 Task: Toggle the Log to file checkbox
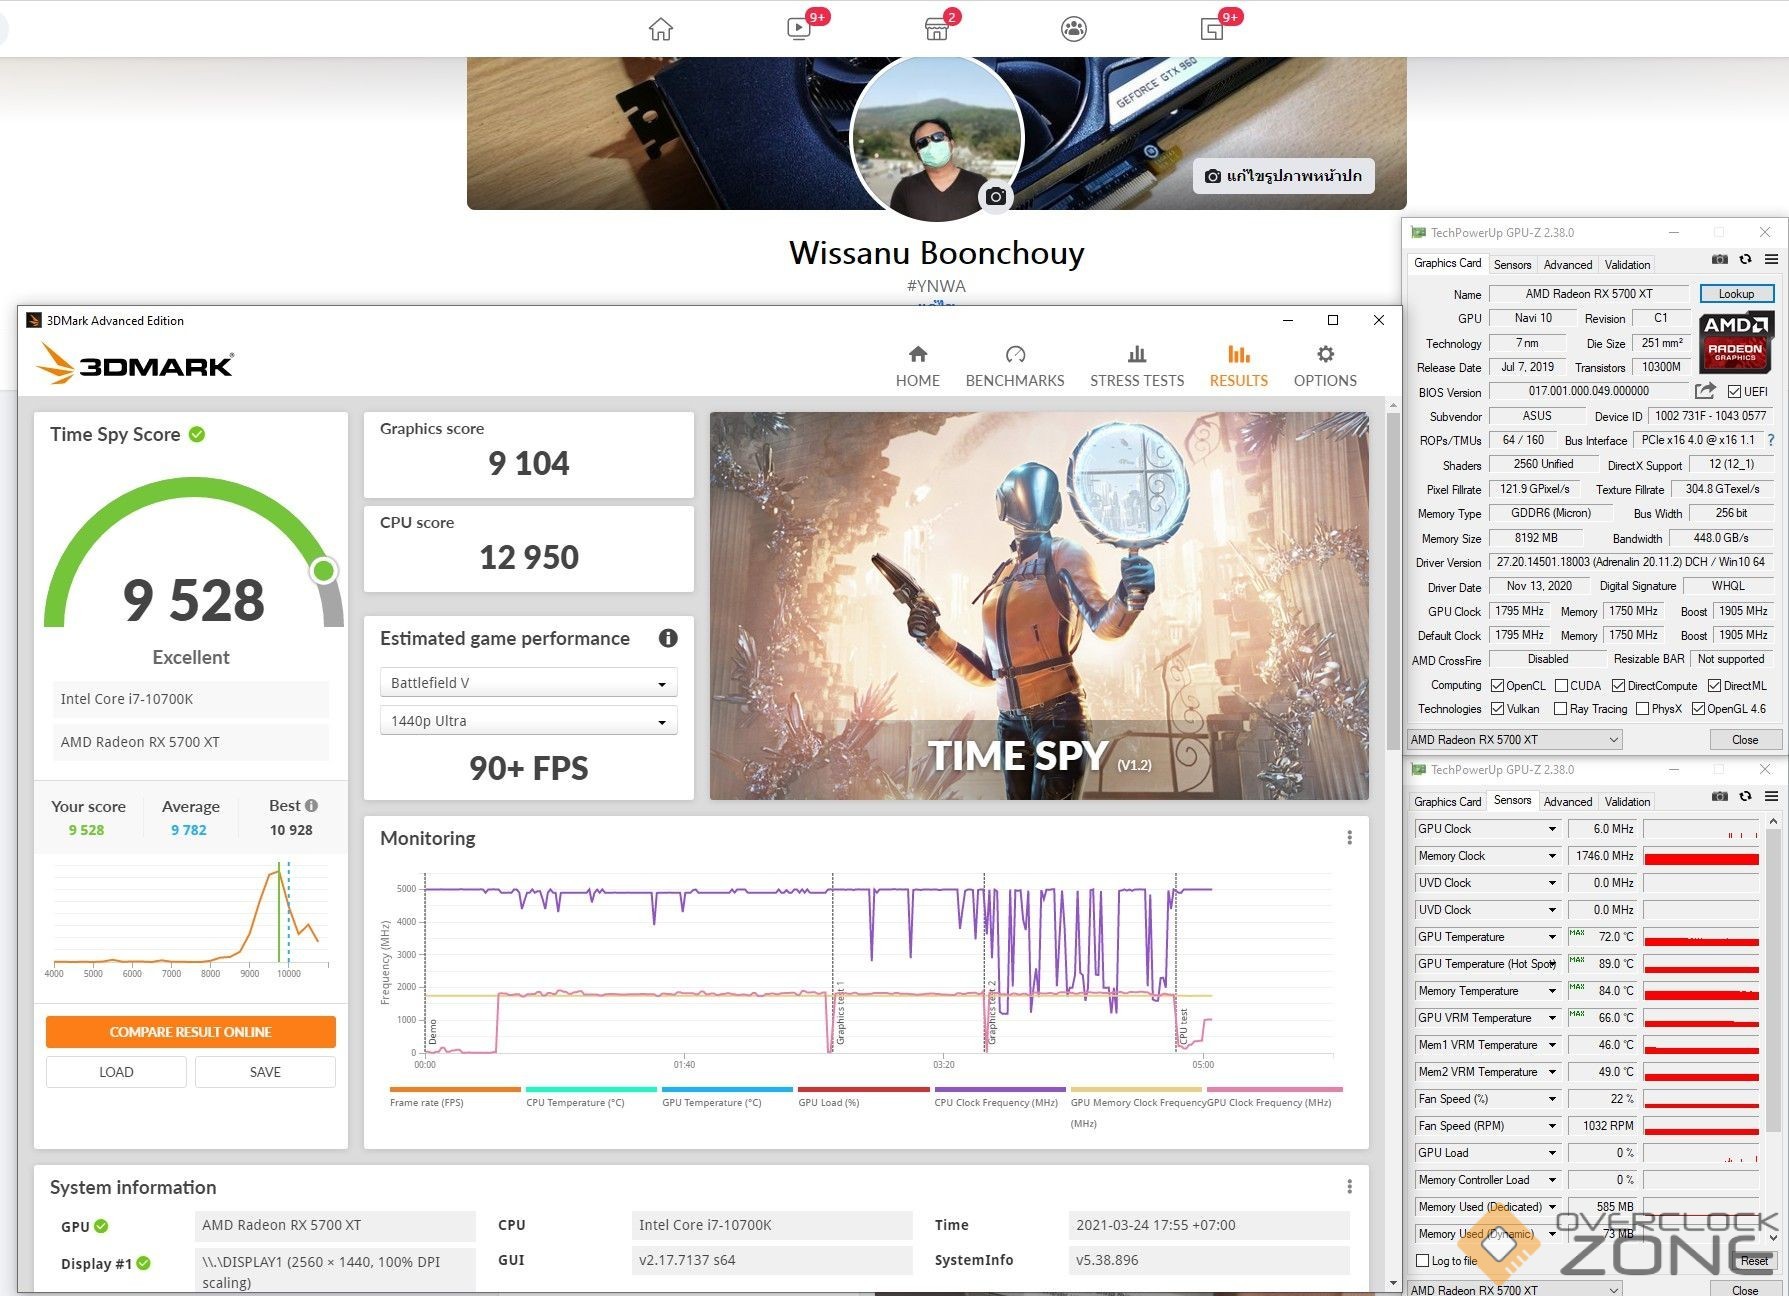click(1423, 1261)
